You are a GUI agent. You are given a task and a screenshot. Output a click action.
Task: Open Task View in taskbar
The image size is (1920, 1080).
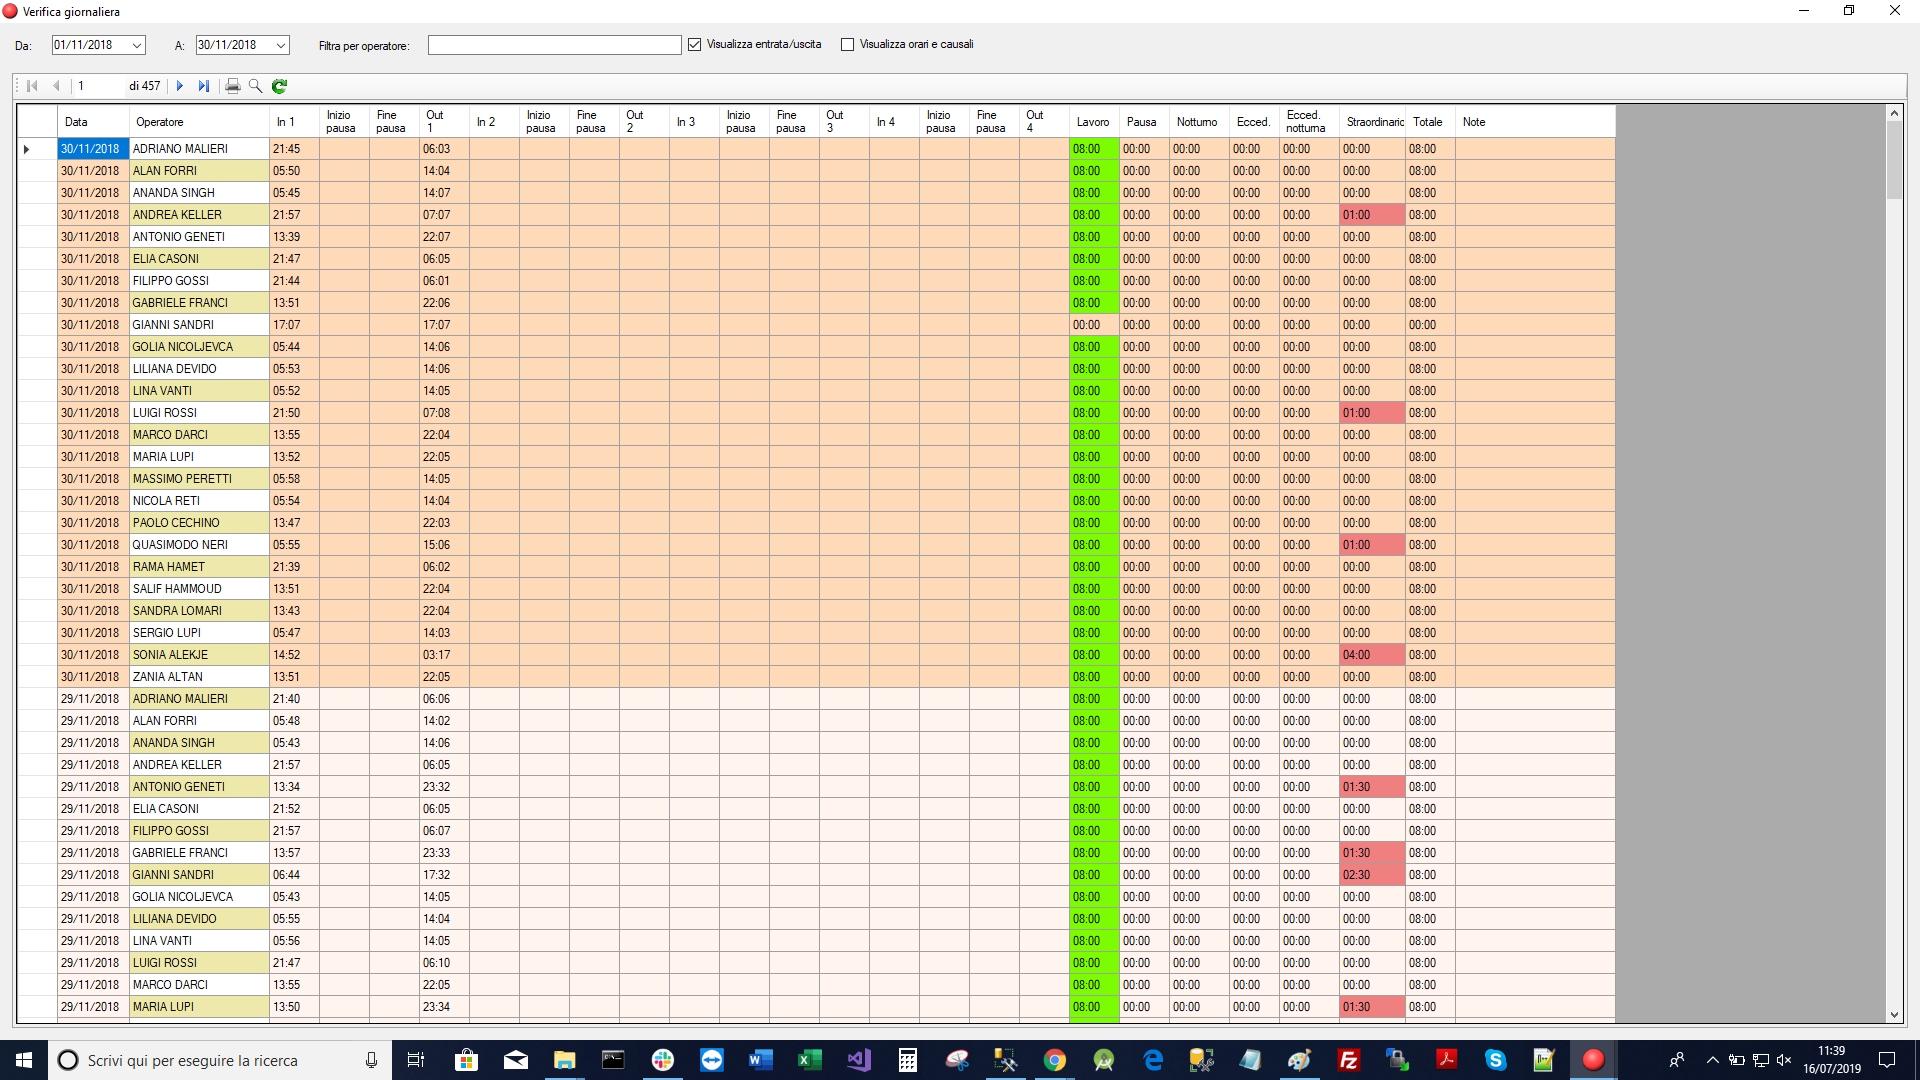(x=416, y=1060)
